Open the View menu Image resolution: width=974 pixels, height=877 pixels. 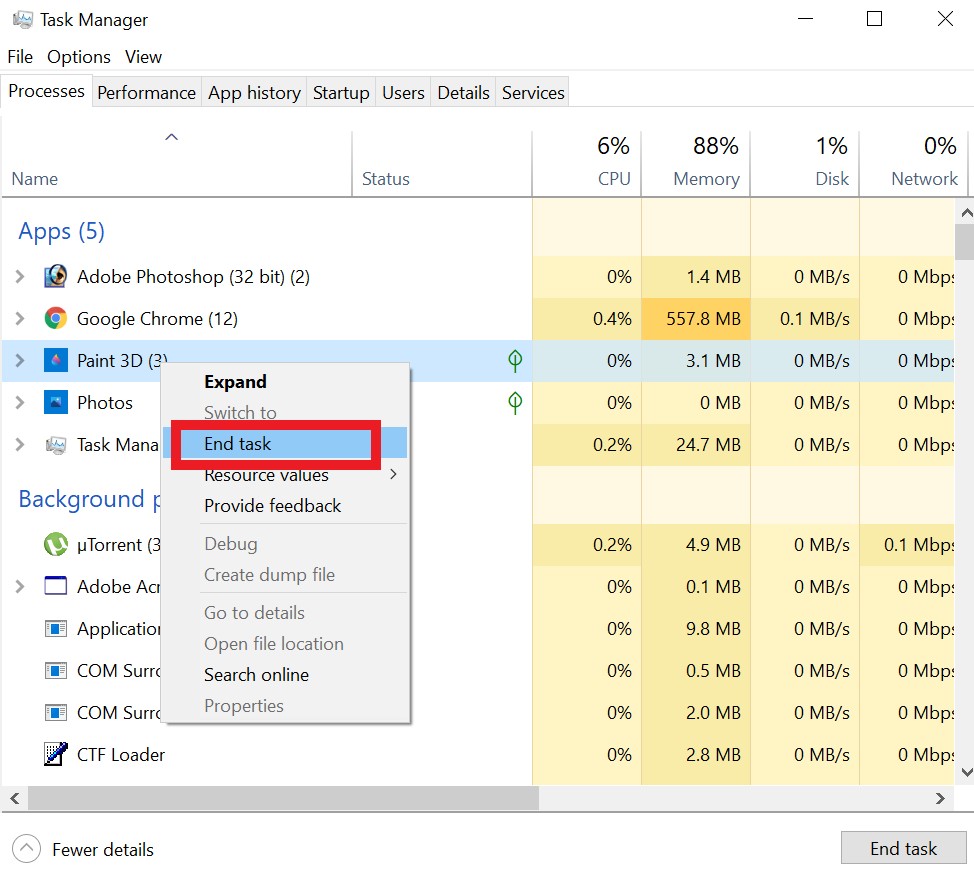[x=143, y=57]
